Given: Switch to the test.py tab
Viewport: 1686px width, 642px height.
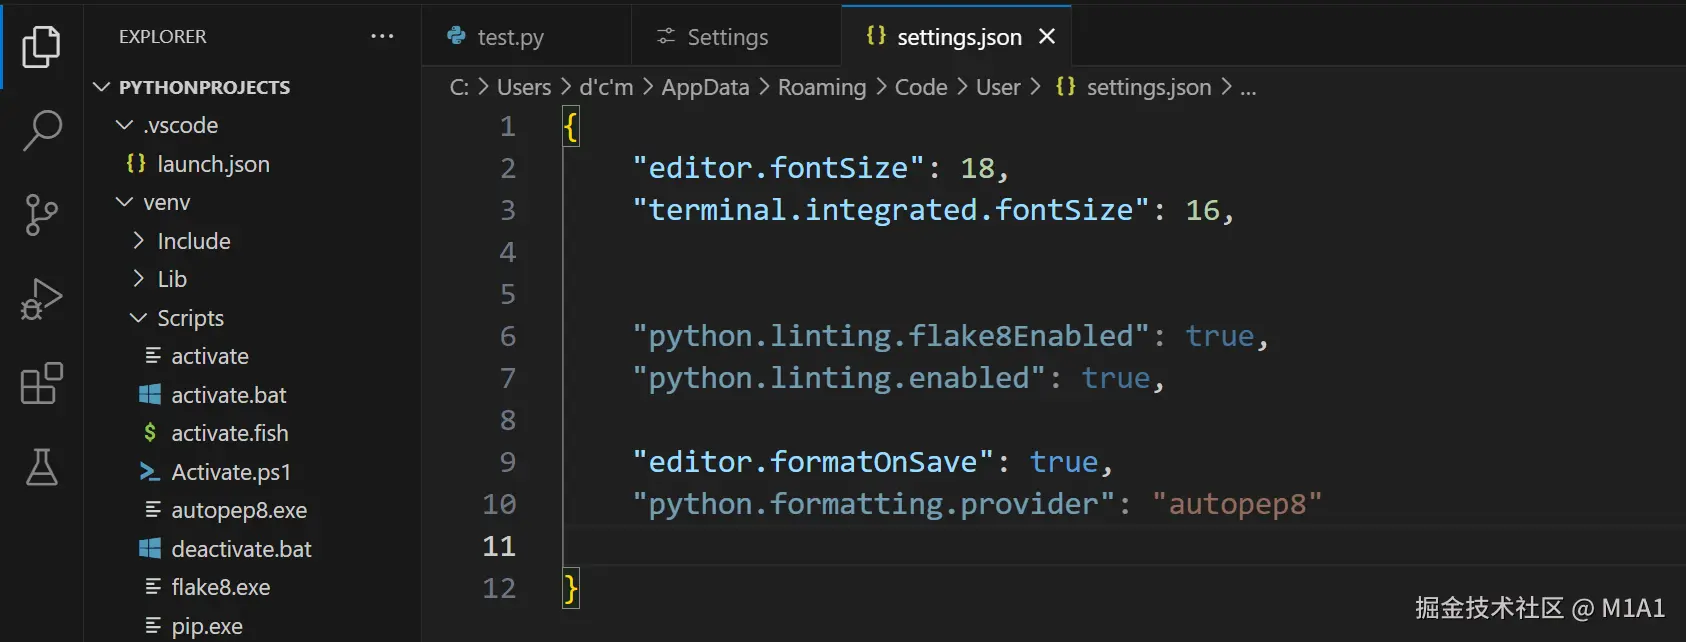Looking at the screenshot, I should click(510, 38).
